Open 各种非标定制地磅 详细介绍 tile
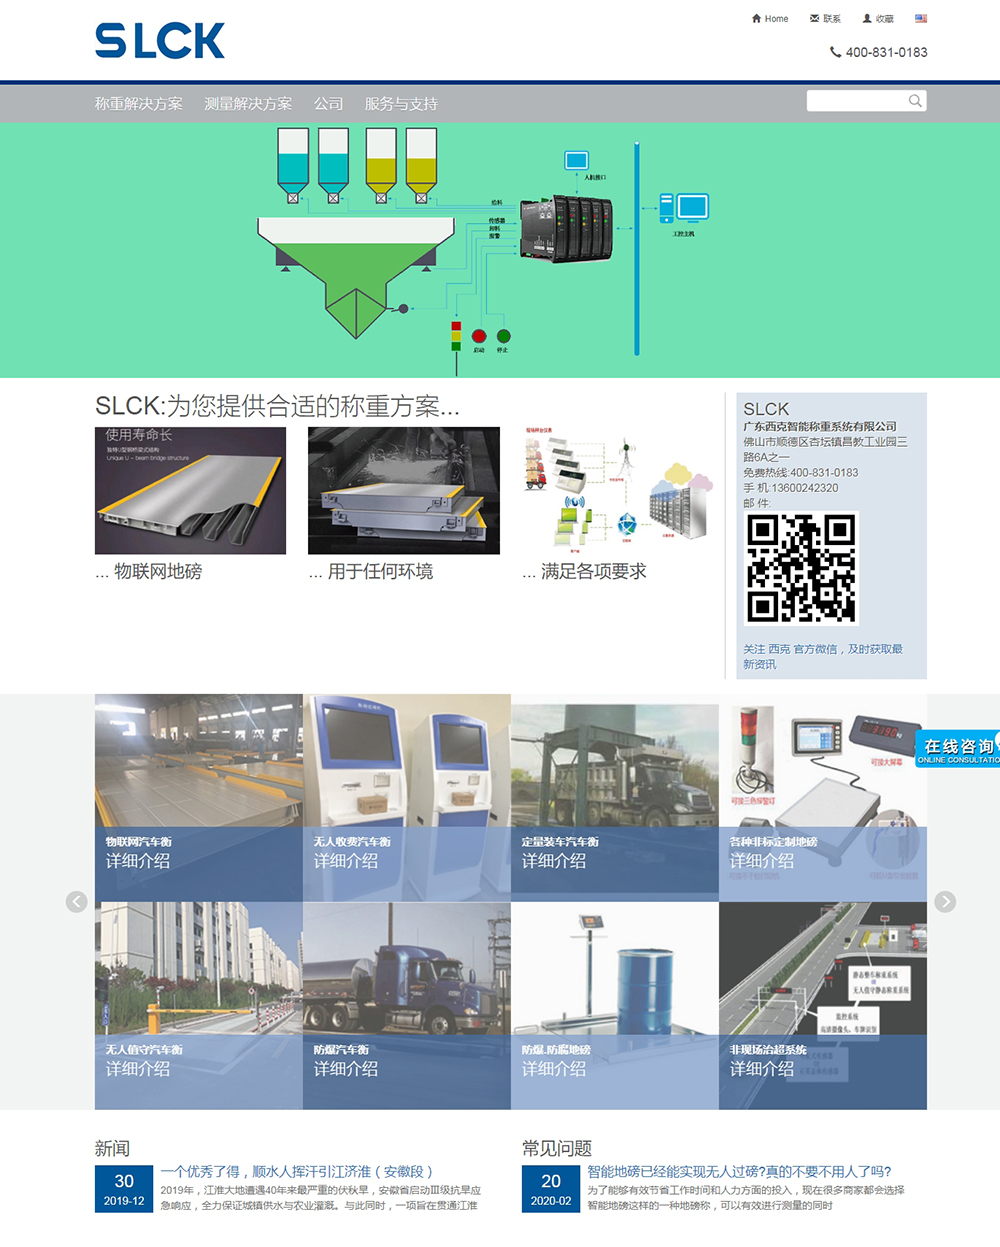Viewport: 1000px width, 1247px height. point(823,798)
